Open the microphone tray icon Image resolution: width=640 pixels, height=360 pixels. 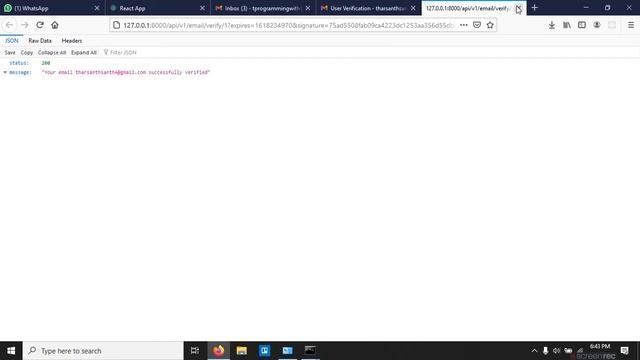[x=545, y=351]
